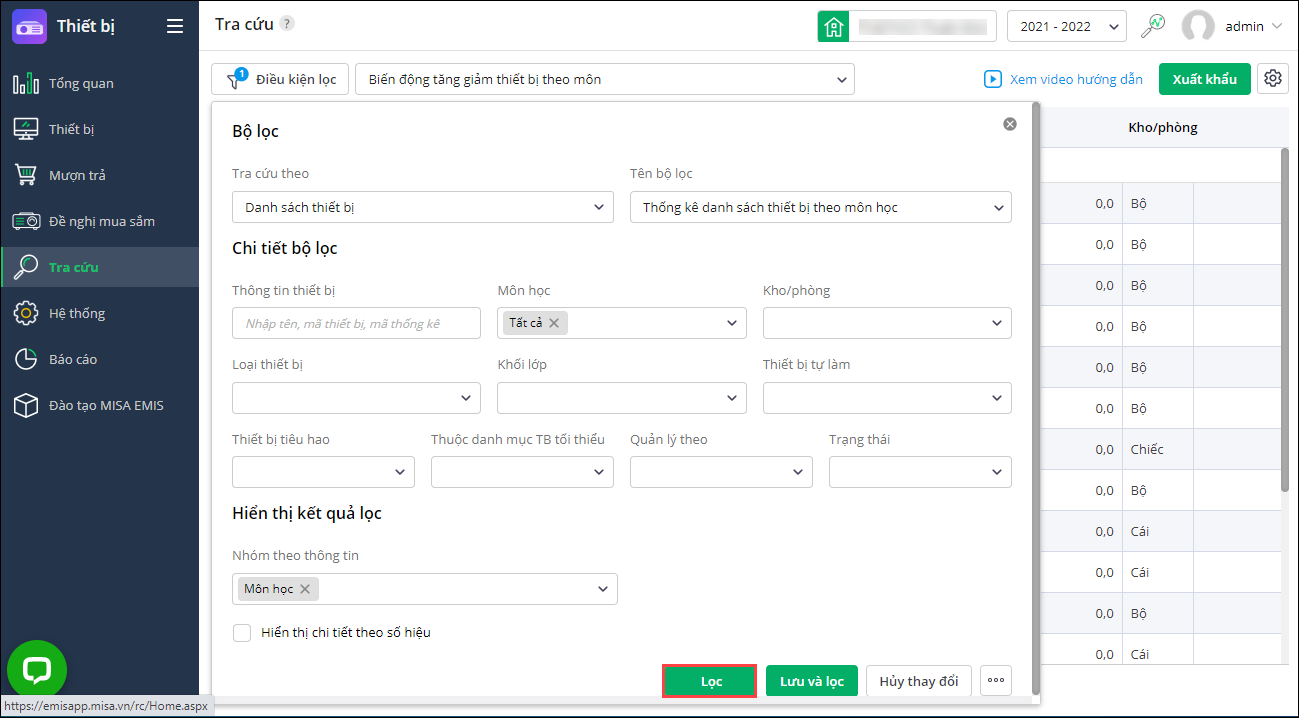Expand the Môn học dropdown arrow
The width and height of the screenshot is (1299, 718).
coord(732,323)
